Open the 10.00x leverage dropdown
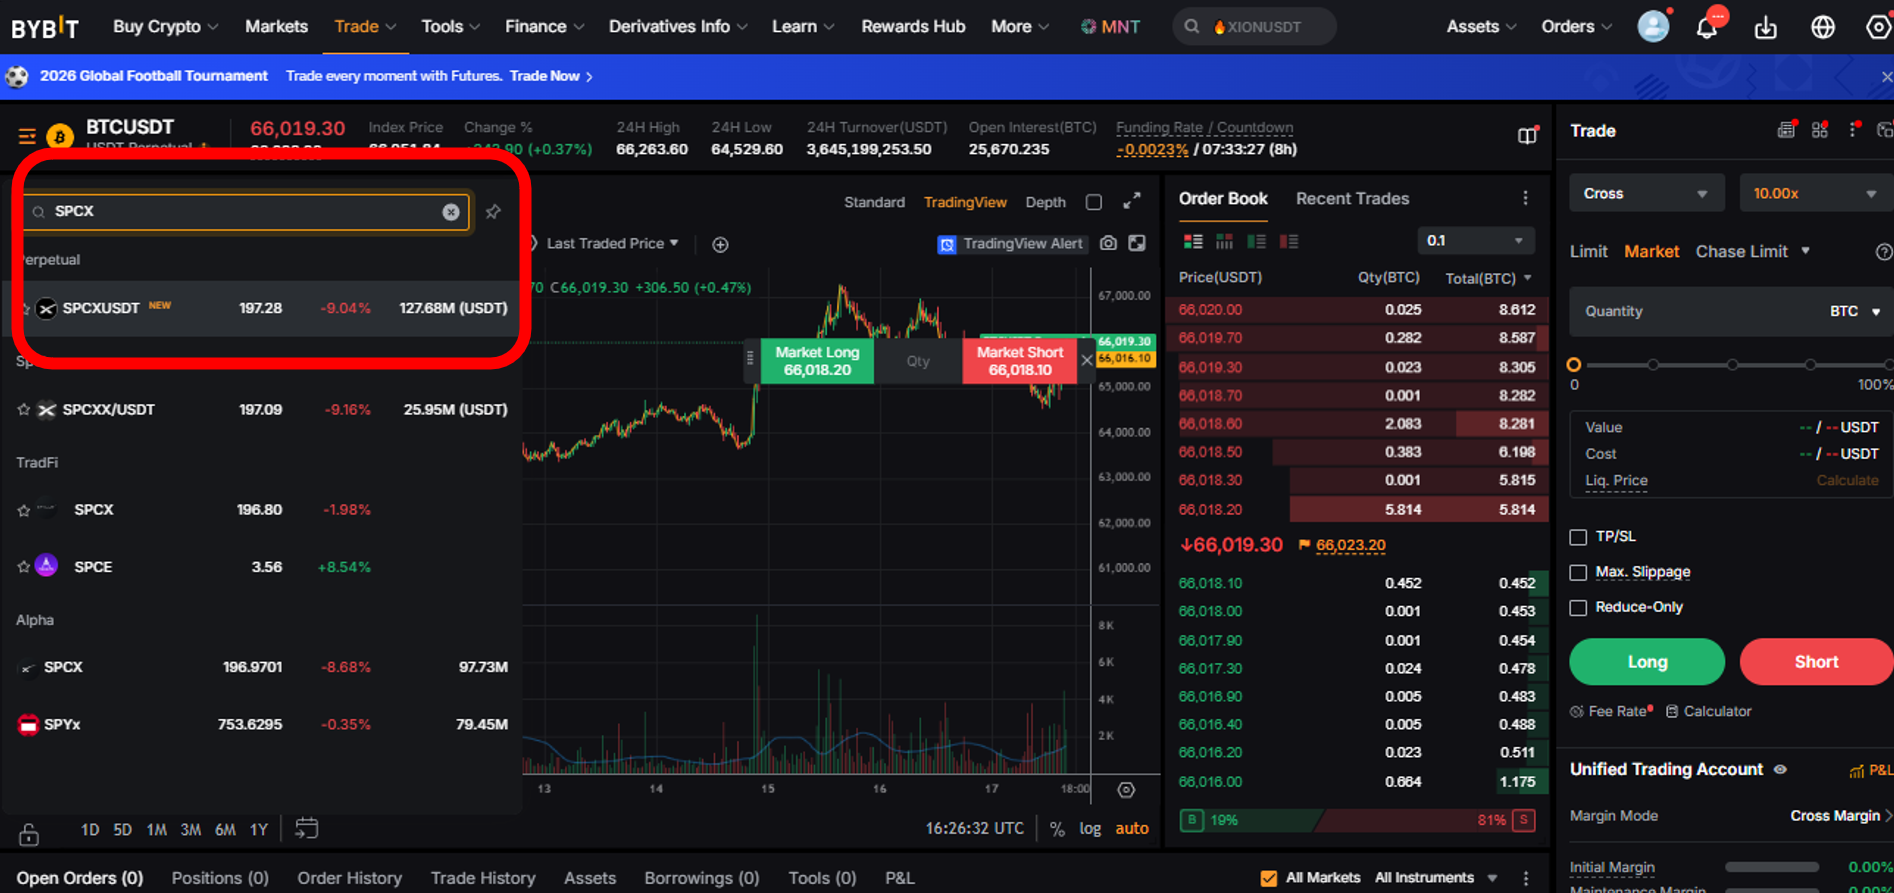The image size is (1894, 893). pos(1816,193)
